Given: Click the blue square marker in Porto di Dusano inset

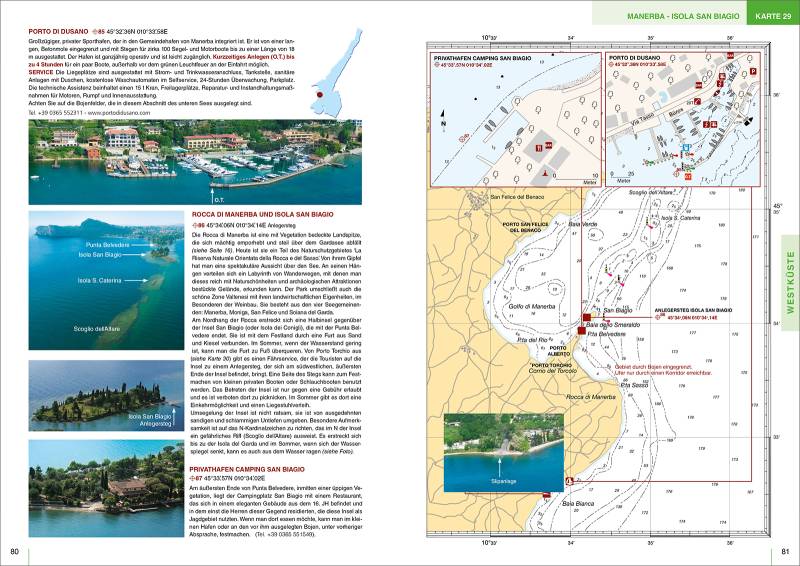Looking at the screenshot, I should click(686, 147).
